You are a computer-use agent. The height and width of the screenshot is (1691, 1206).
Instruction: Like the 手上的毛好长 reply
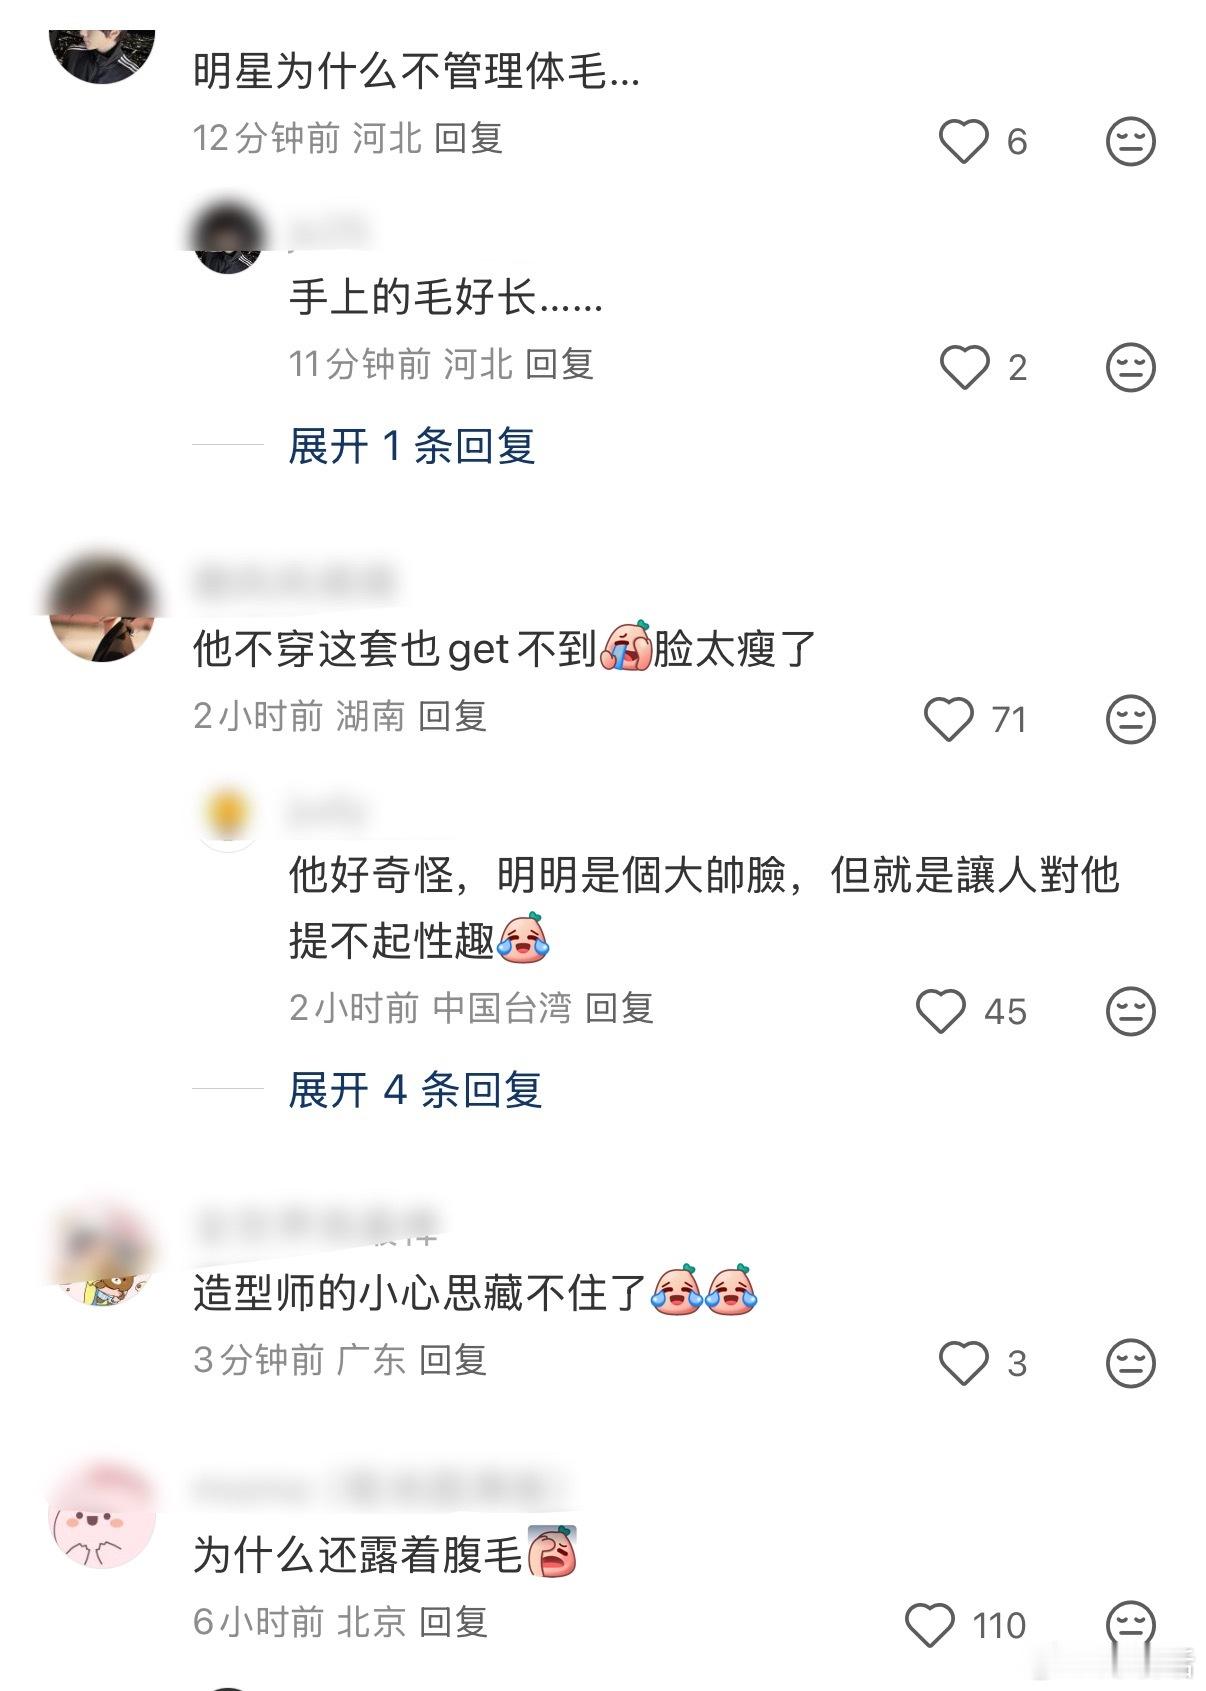(964, 367)
